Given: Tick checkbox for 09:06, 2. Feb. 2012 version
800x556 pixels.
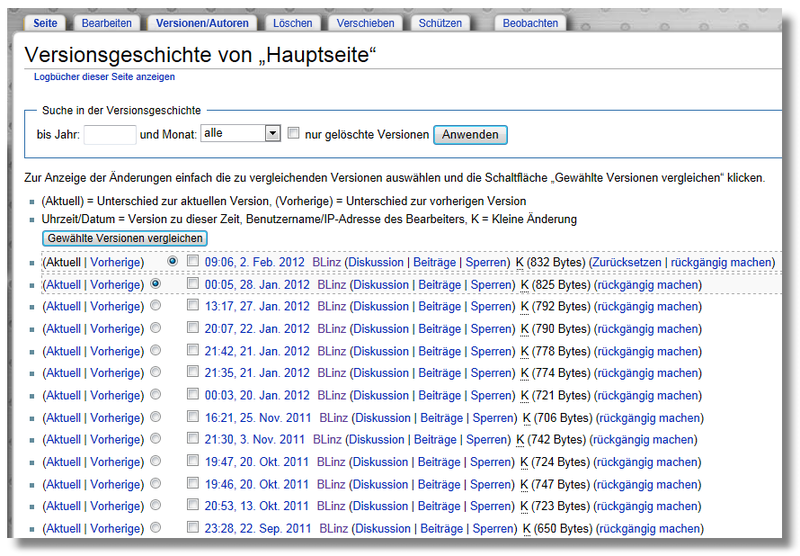Looking at the screenshot, I should (193, 262).
